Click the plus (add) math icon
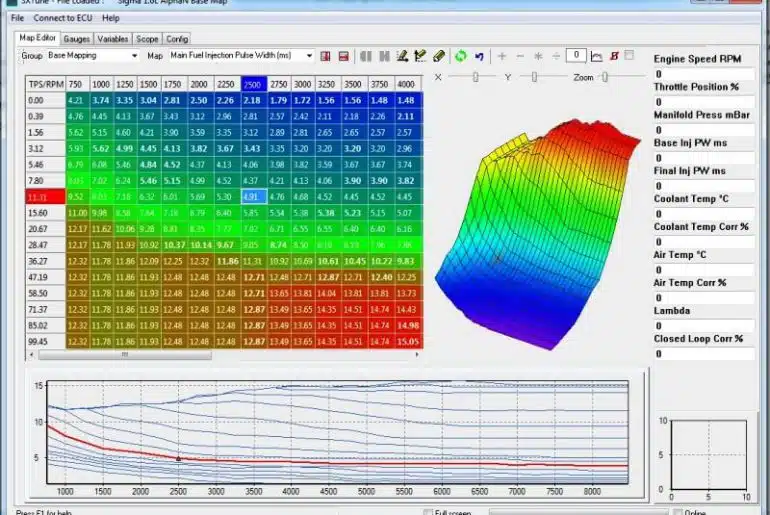This screenshot has height=515, width=770. pyautogui.click(x=502, y=56)
